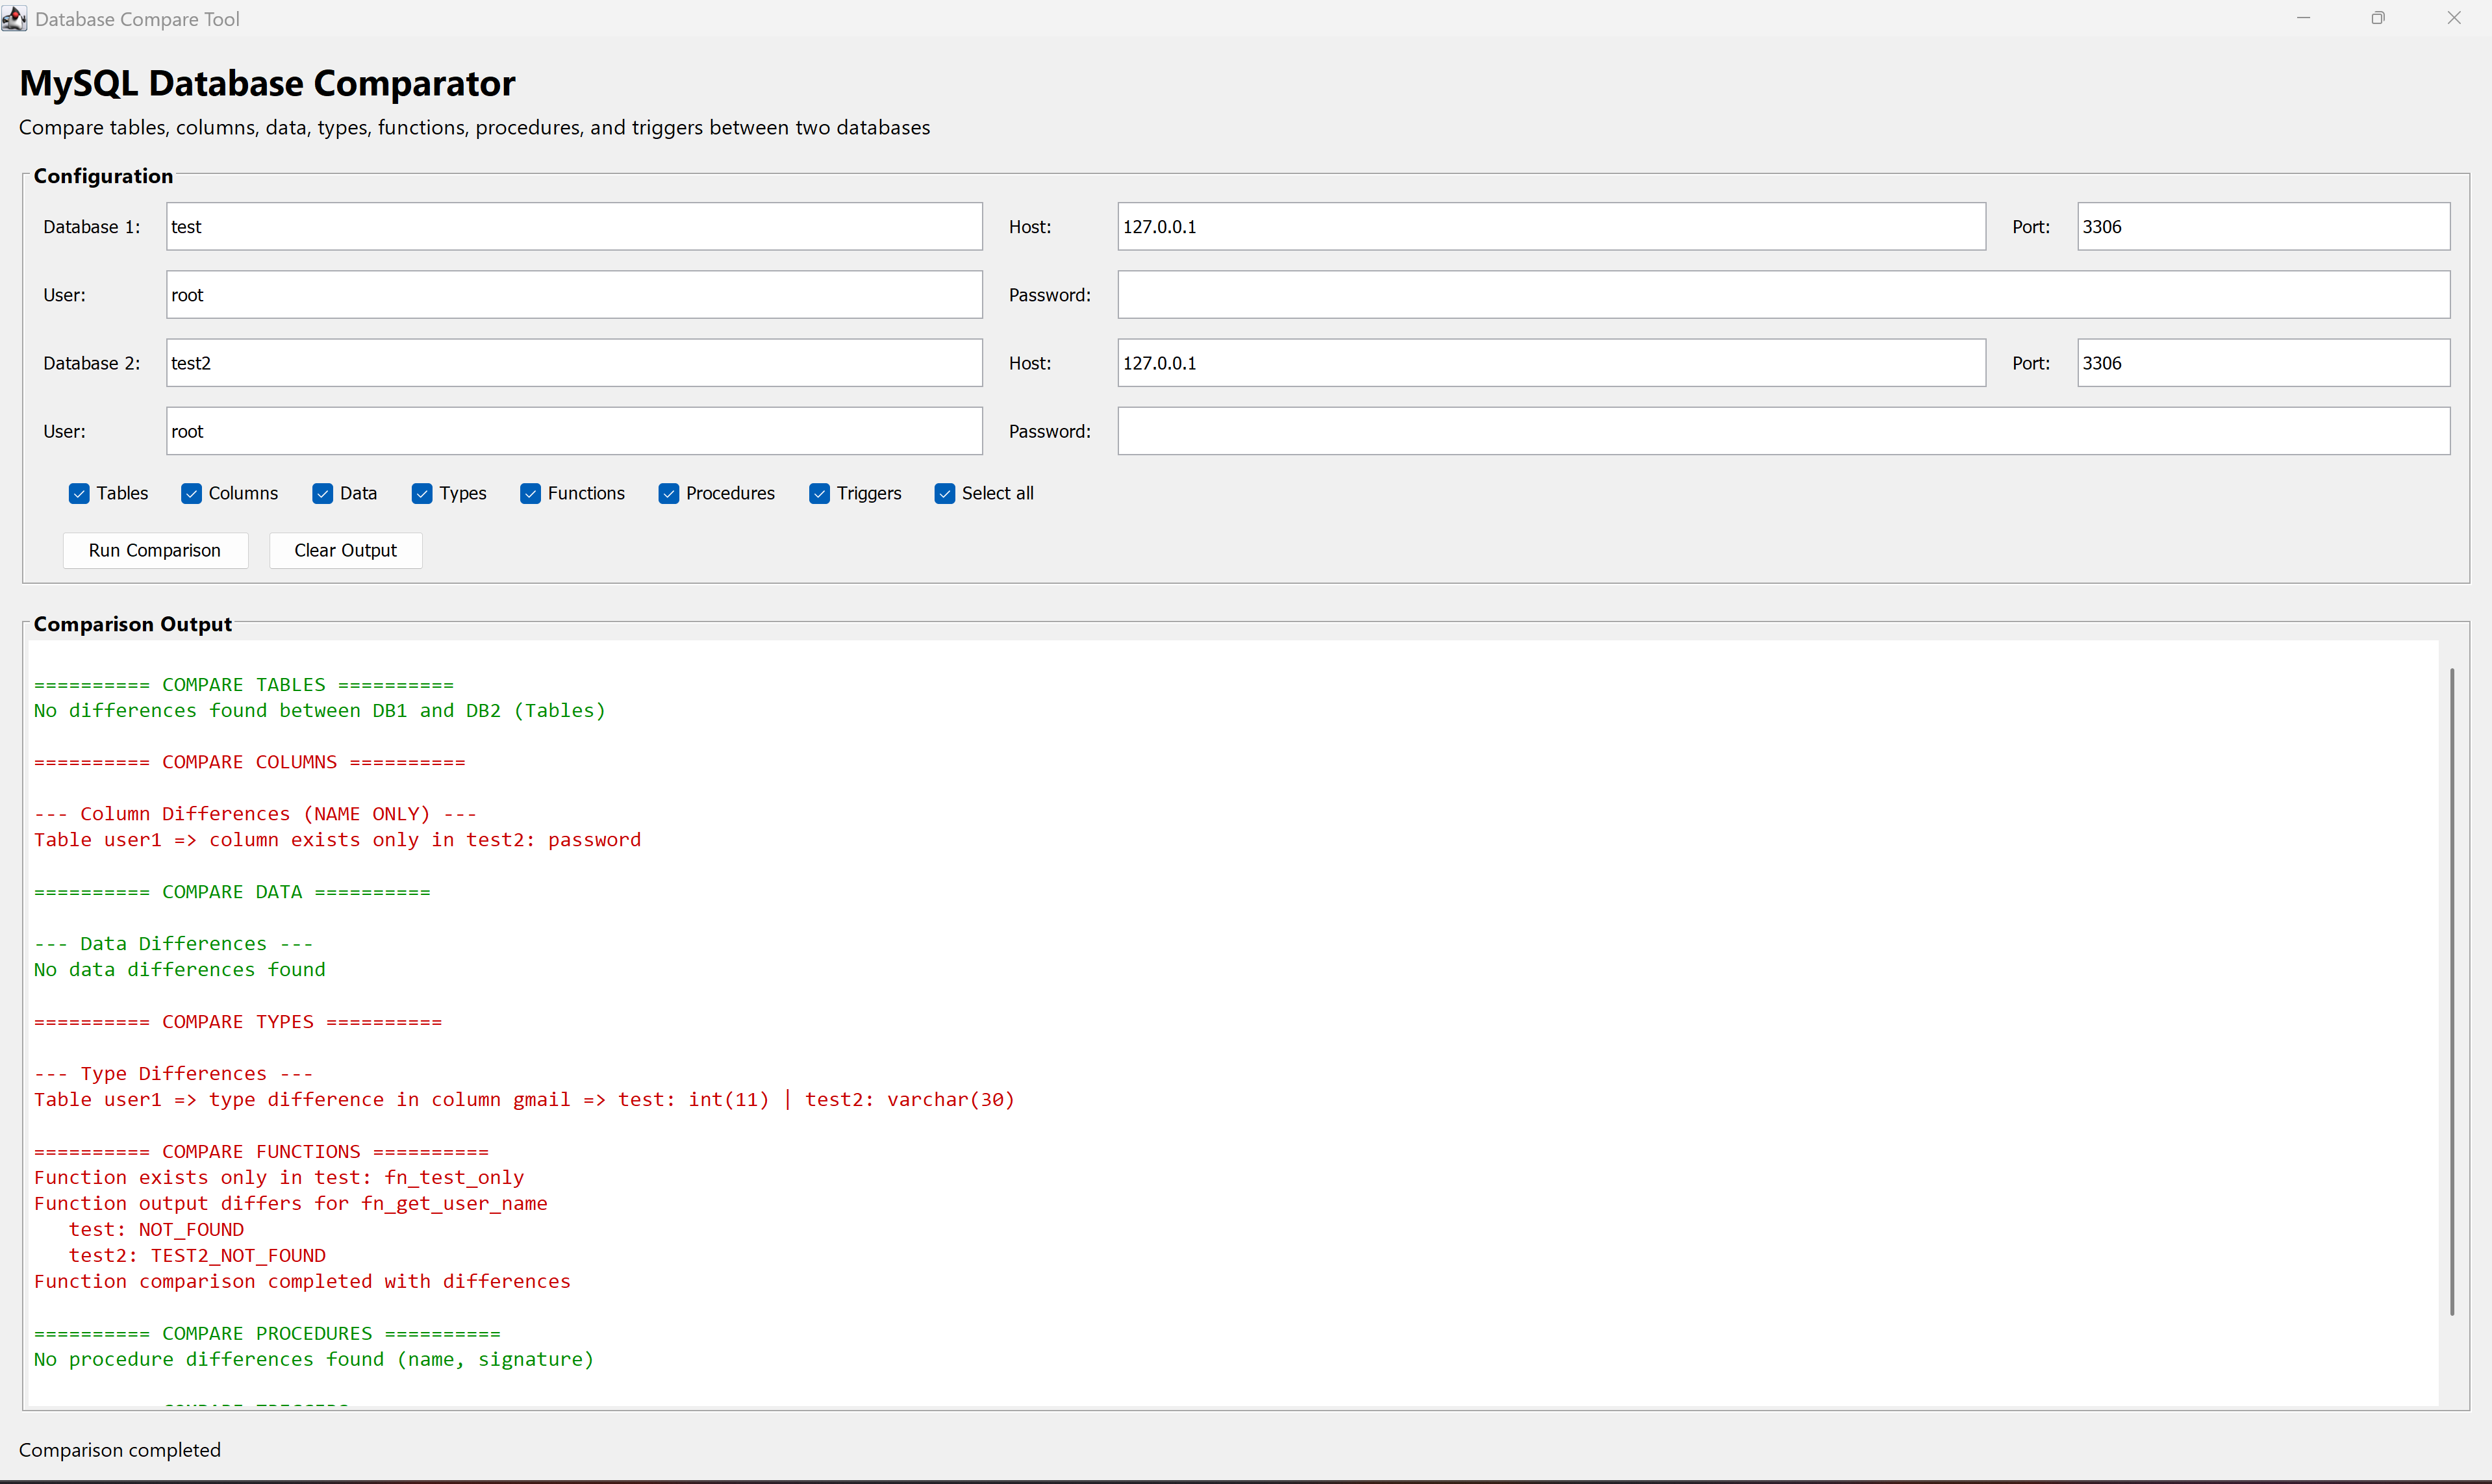Image resolution: width=2492 pixels, height=1484 pixels.
Task: Click the Database 1 Password field
Action: click(1784, 295)
